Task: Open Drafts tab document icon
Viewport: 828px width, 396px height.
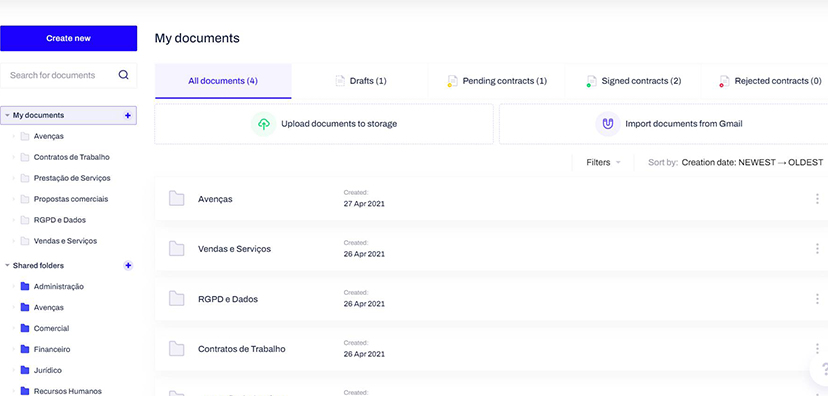Action: click(x=340, y=81)
